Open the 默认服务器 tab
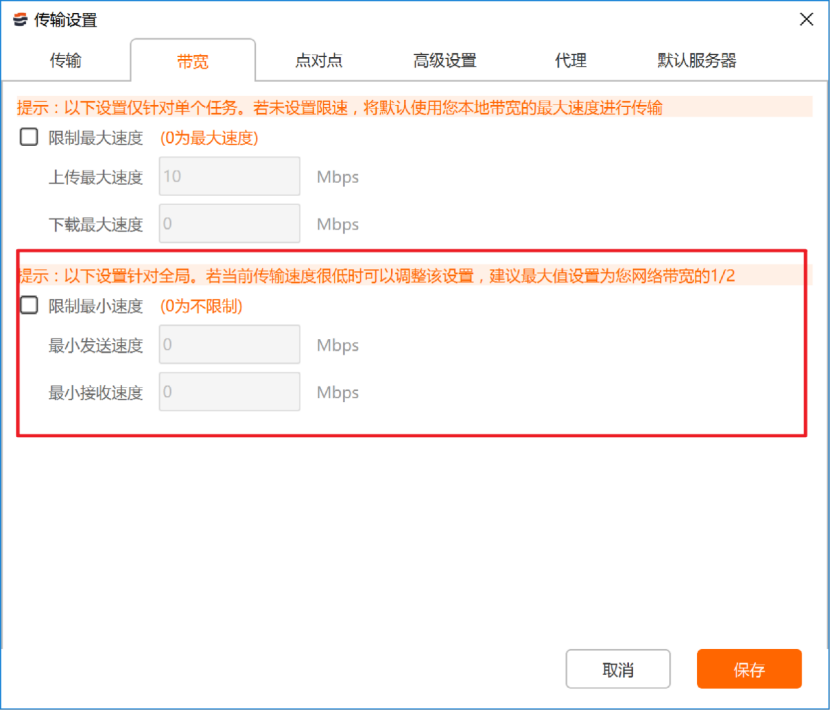 pos(697,61)
